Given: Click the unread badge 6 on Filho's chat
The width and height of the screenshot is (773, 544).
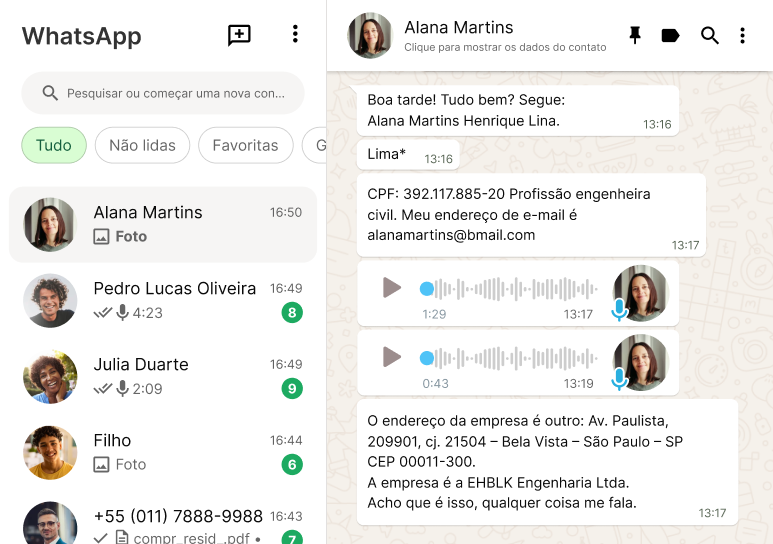Looking at the screenshot, I should tap(292, 465).
